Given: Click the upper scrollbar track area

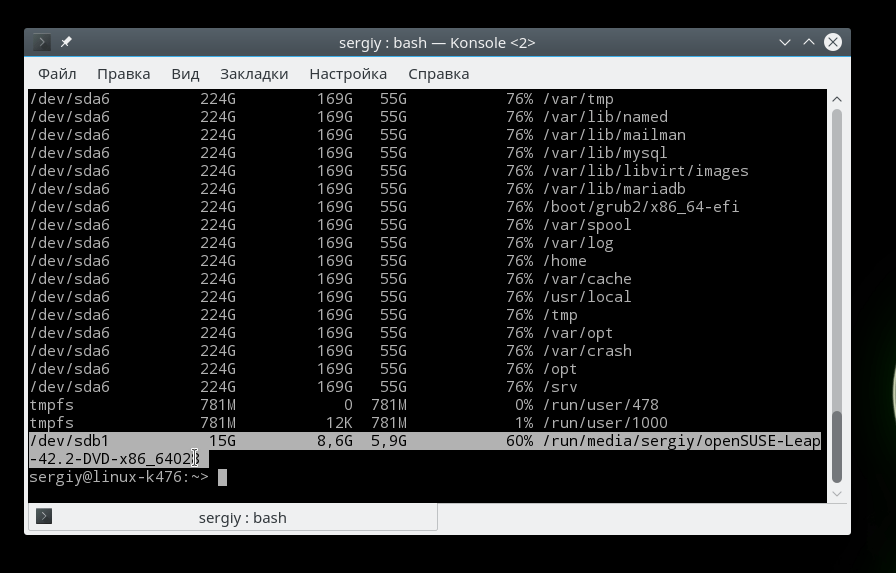Looking at the screenshot, I should click(x=838, y=250).
